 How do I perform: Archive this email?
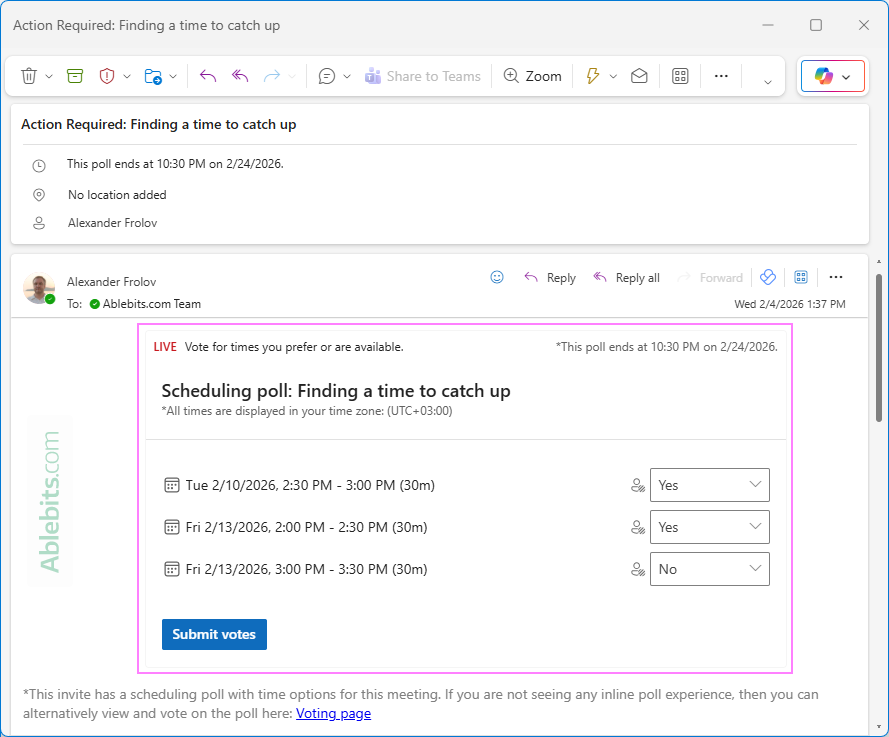tap(74, 75)
